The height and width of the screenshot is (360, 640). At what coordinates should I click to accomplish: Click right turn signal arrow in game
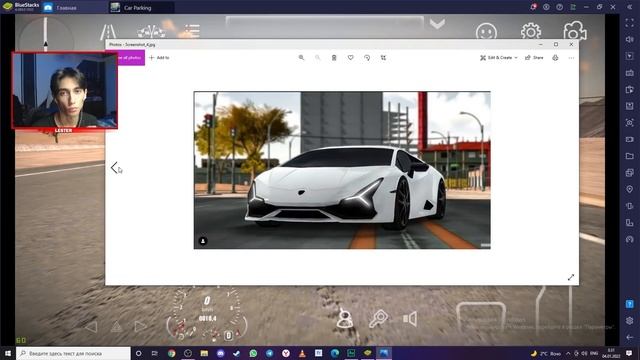(140, 327)
